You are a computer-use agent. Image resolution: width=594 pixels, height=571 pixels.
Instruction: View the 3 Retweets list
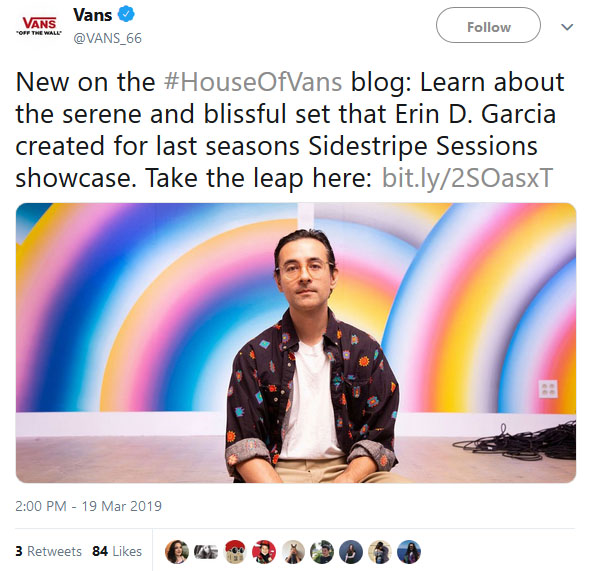[48, 551]
